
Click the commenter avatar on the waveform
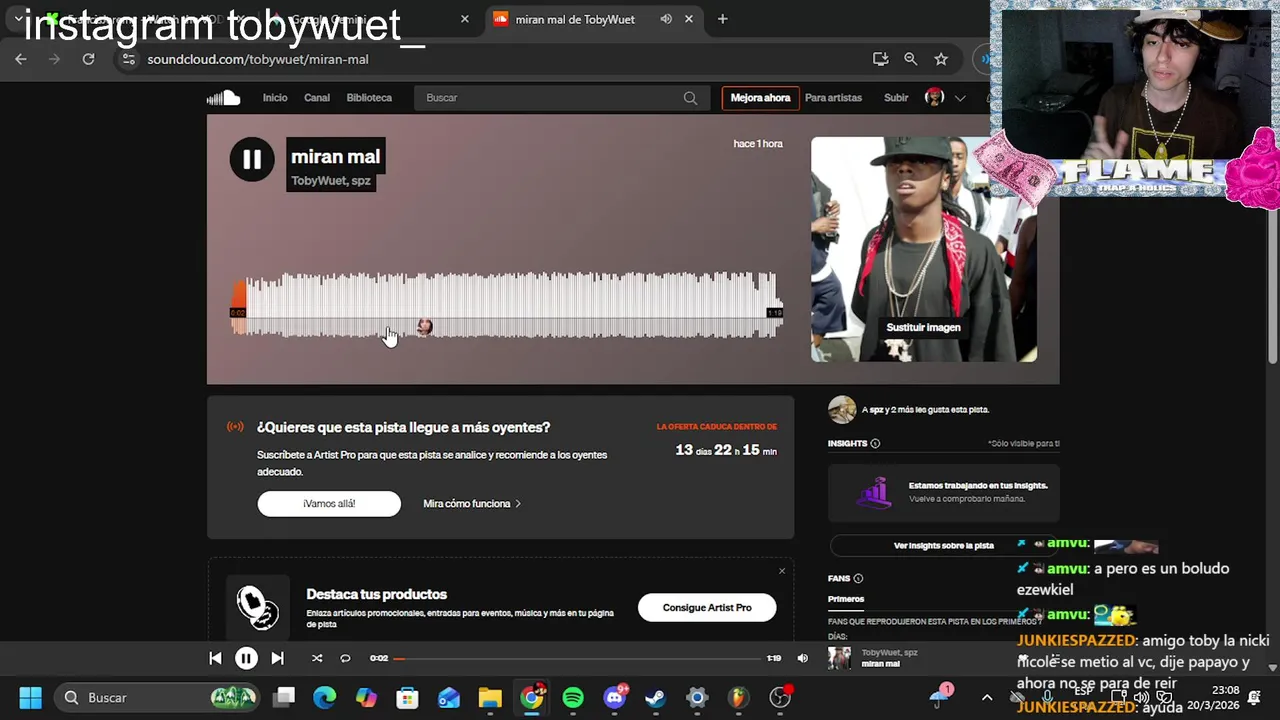pyautogui.click(x=425, y=326)
